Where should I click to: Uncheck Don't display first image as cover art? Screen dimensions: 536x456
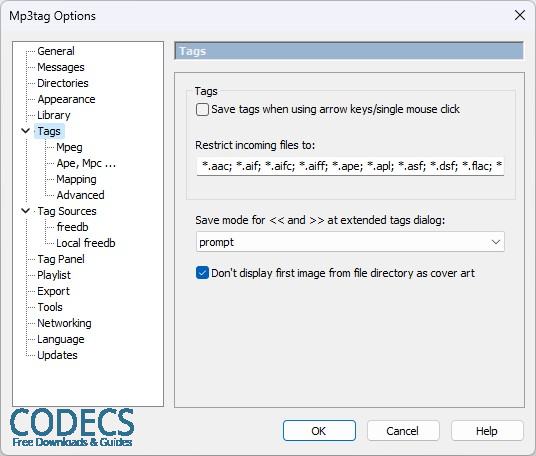(202, 273)
